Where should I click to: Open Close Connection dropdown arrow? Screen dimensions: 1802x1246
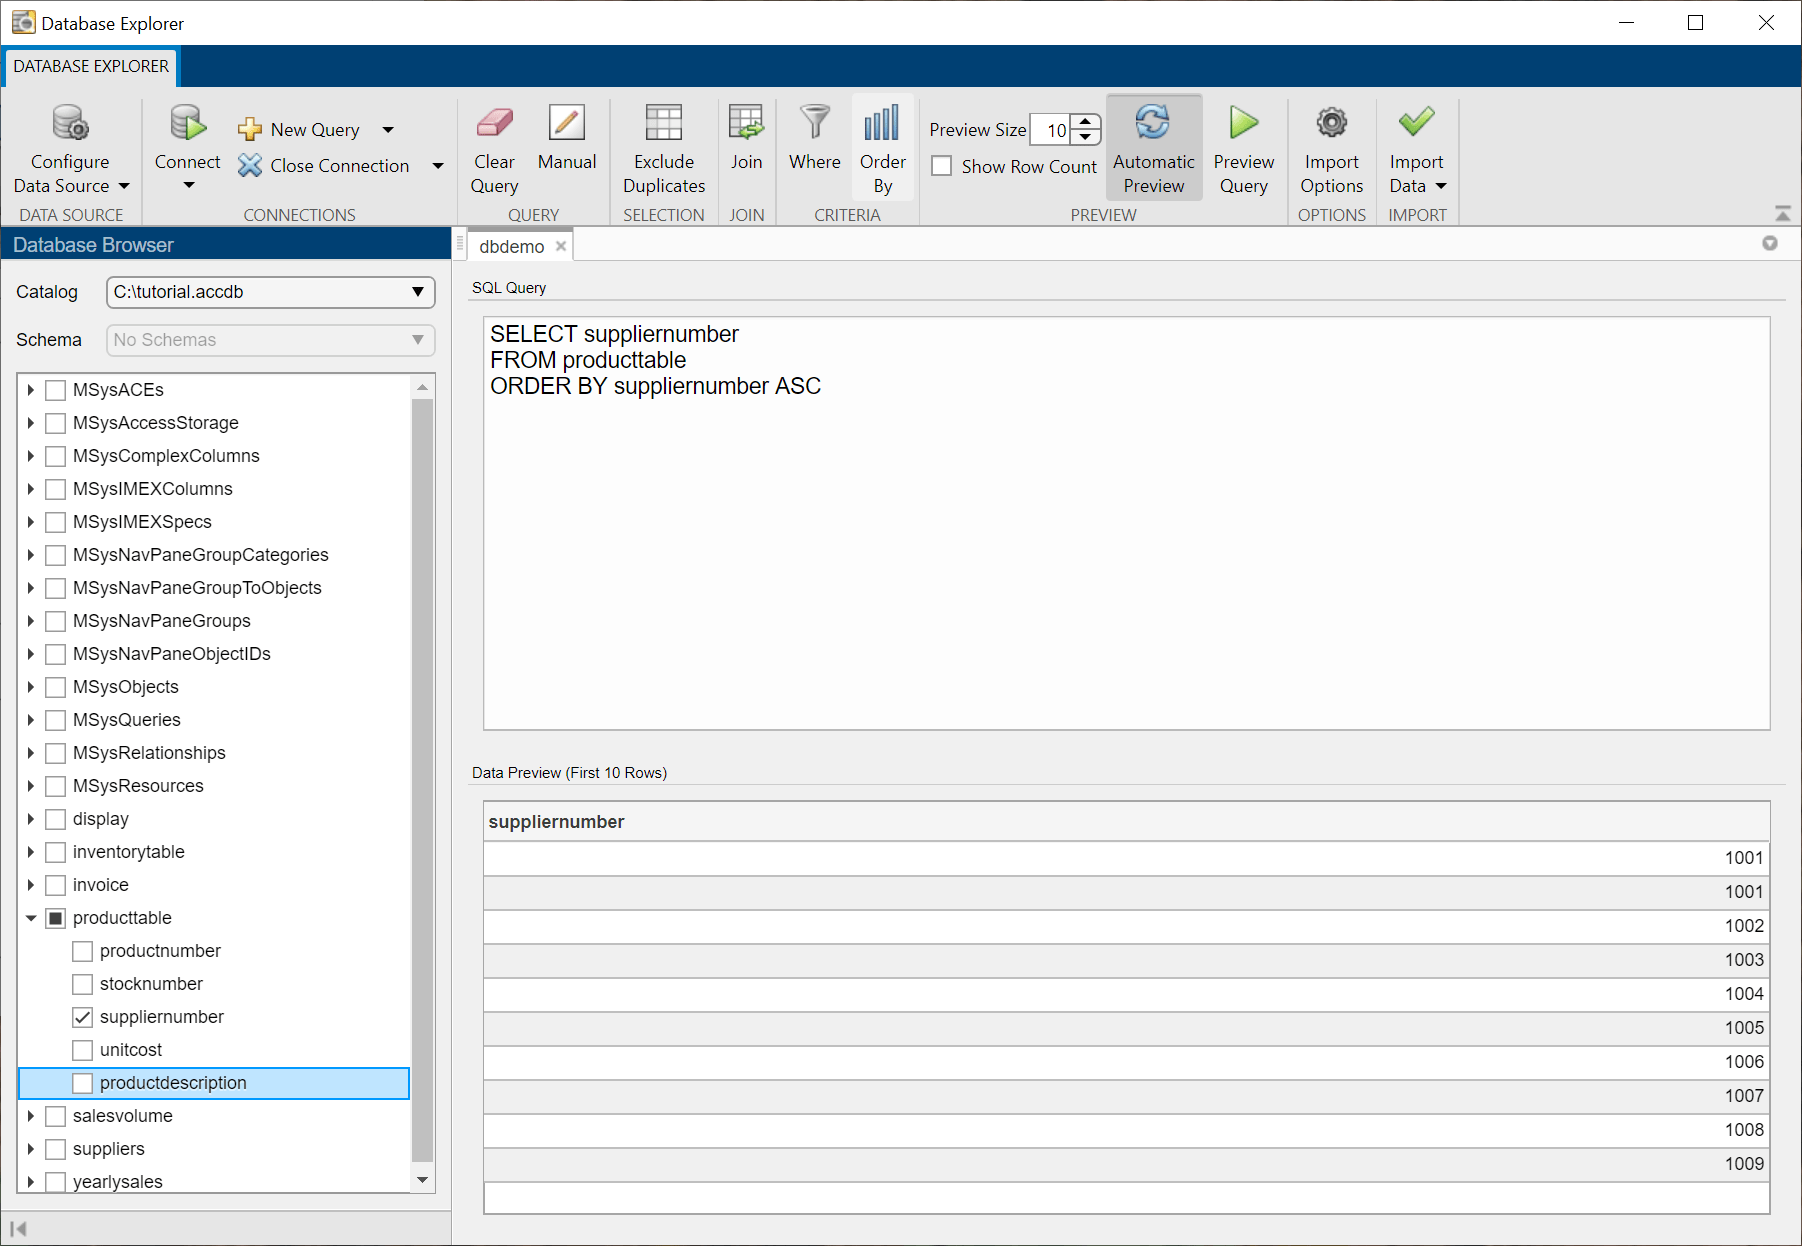click(x=438, y=166)
